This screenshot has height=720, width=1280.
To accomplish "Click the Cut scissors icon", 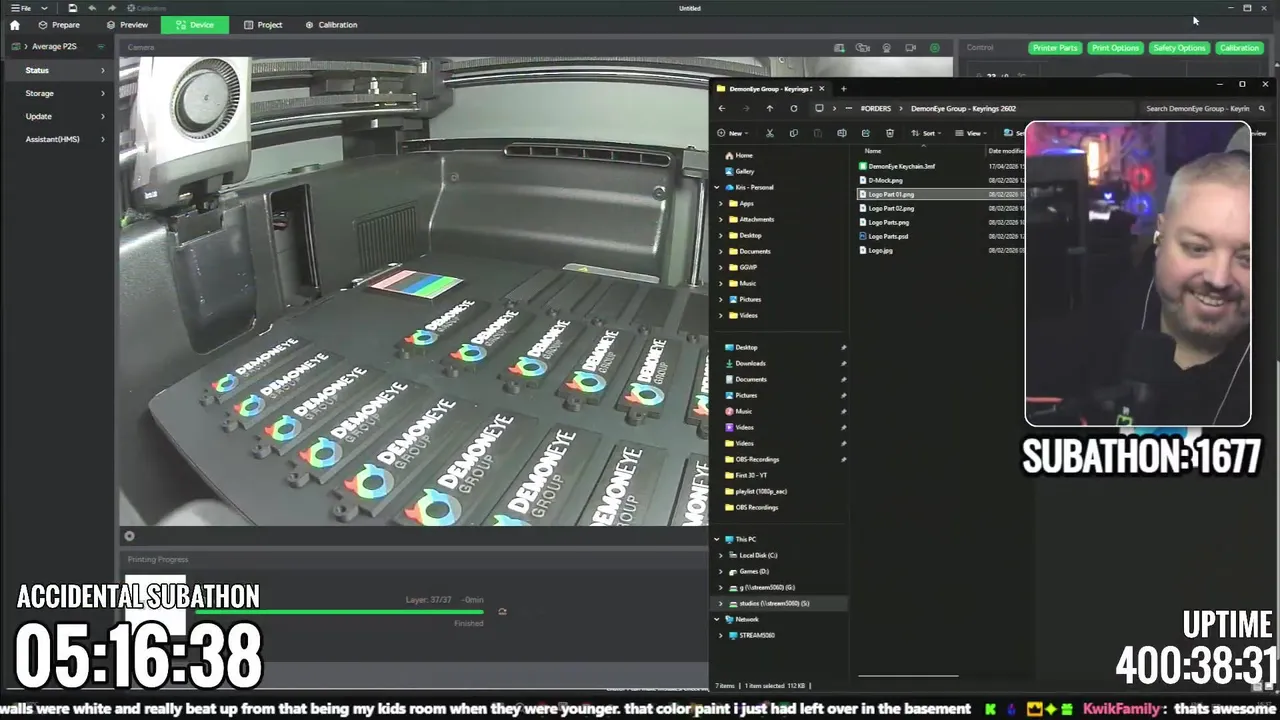I will 769,133.
